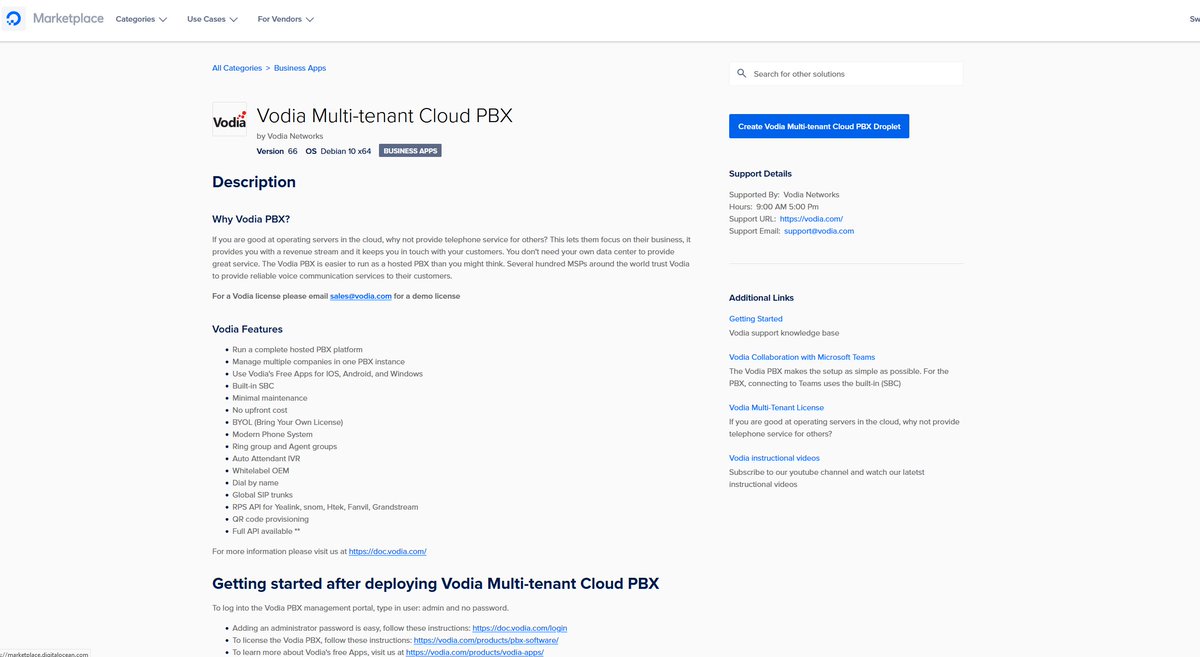The height and width of the screenshot is (657, 1200).
Task: Open the https://doc.vodia.com/ link
Action: (x=388, y=551)
